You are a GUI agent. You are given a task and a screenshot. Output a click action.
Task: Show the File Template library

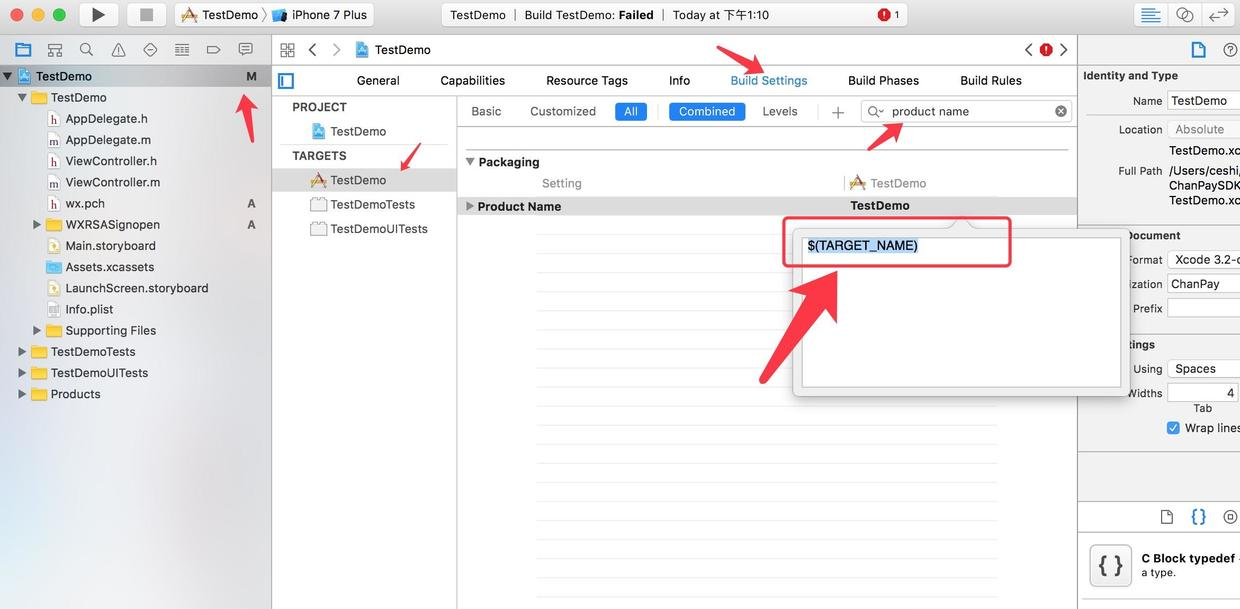[1167, 517]
